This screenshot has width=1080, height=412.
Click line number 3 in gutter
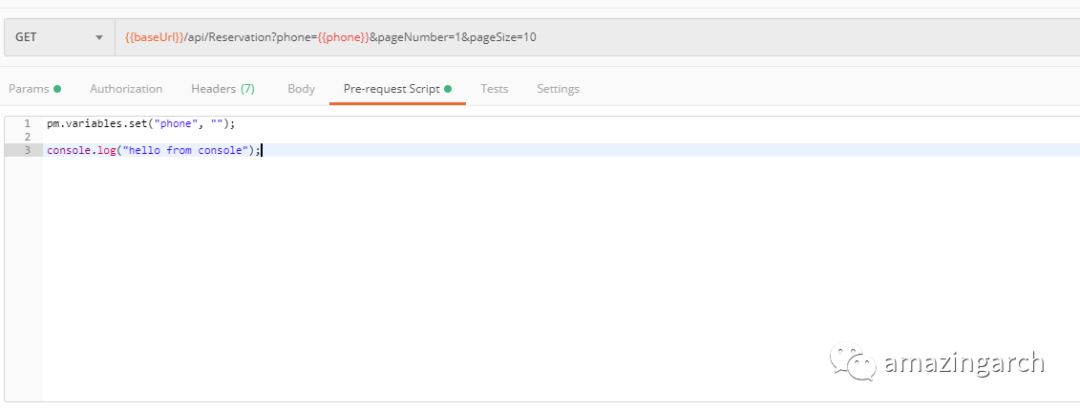[27, 150]
